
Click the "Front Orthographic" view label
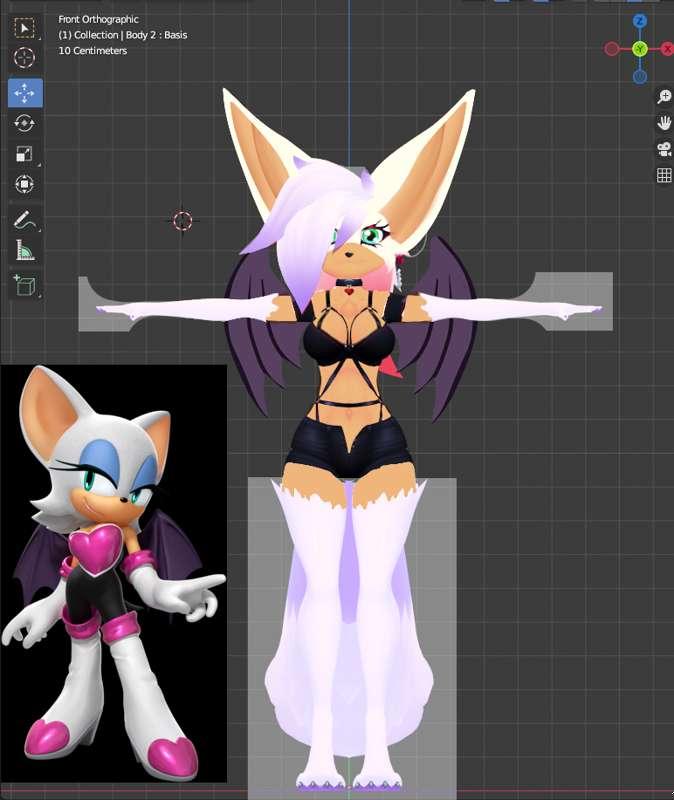point(98,19)
